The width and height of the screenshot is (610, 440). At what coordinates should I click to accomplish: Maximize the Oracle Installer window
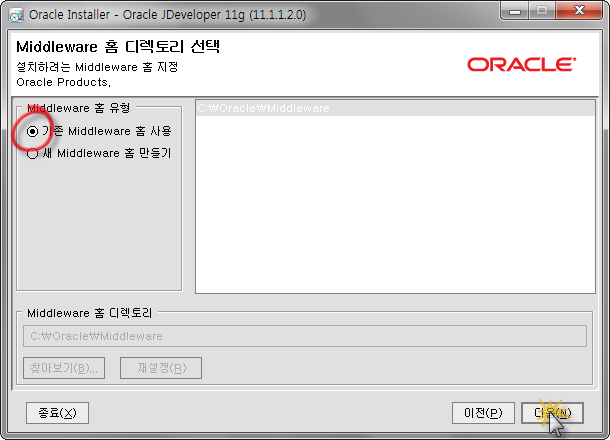click(542, 11)
